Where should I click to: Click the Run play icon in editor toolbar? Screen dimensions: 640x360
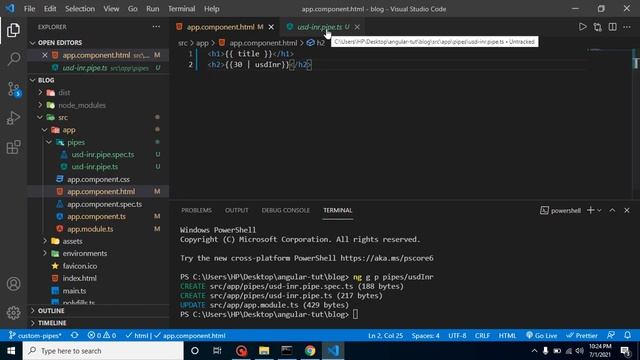[582, 27]
